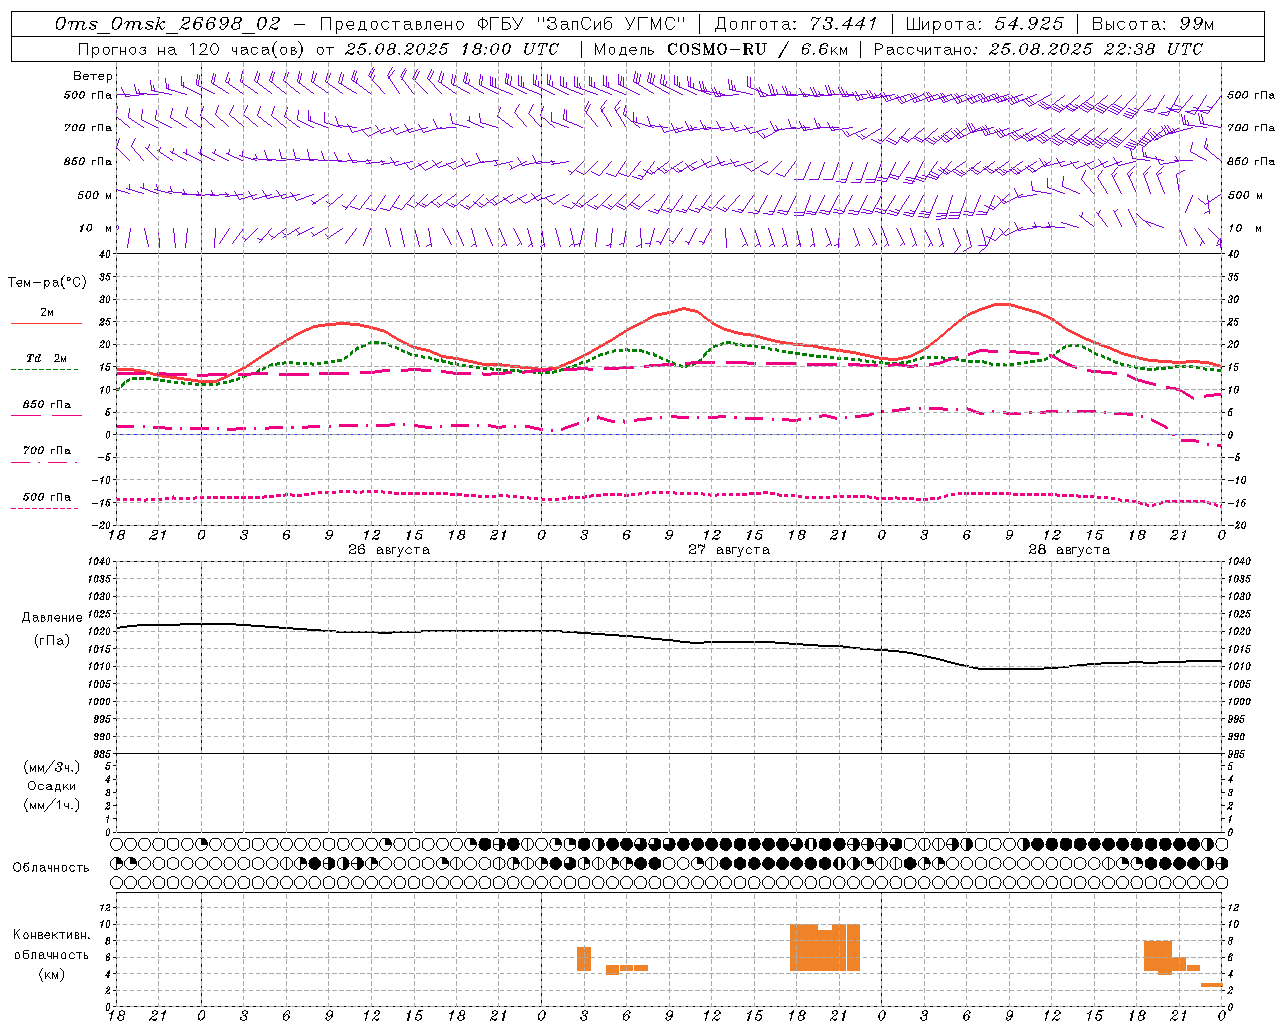Click the "500 гПа" temperature legend entry

47,497
